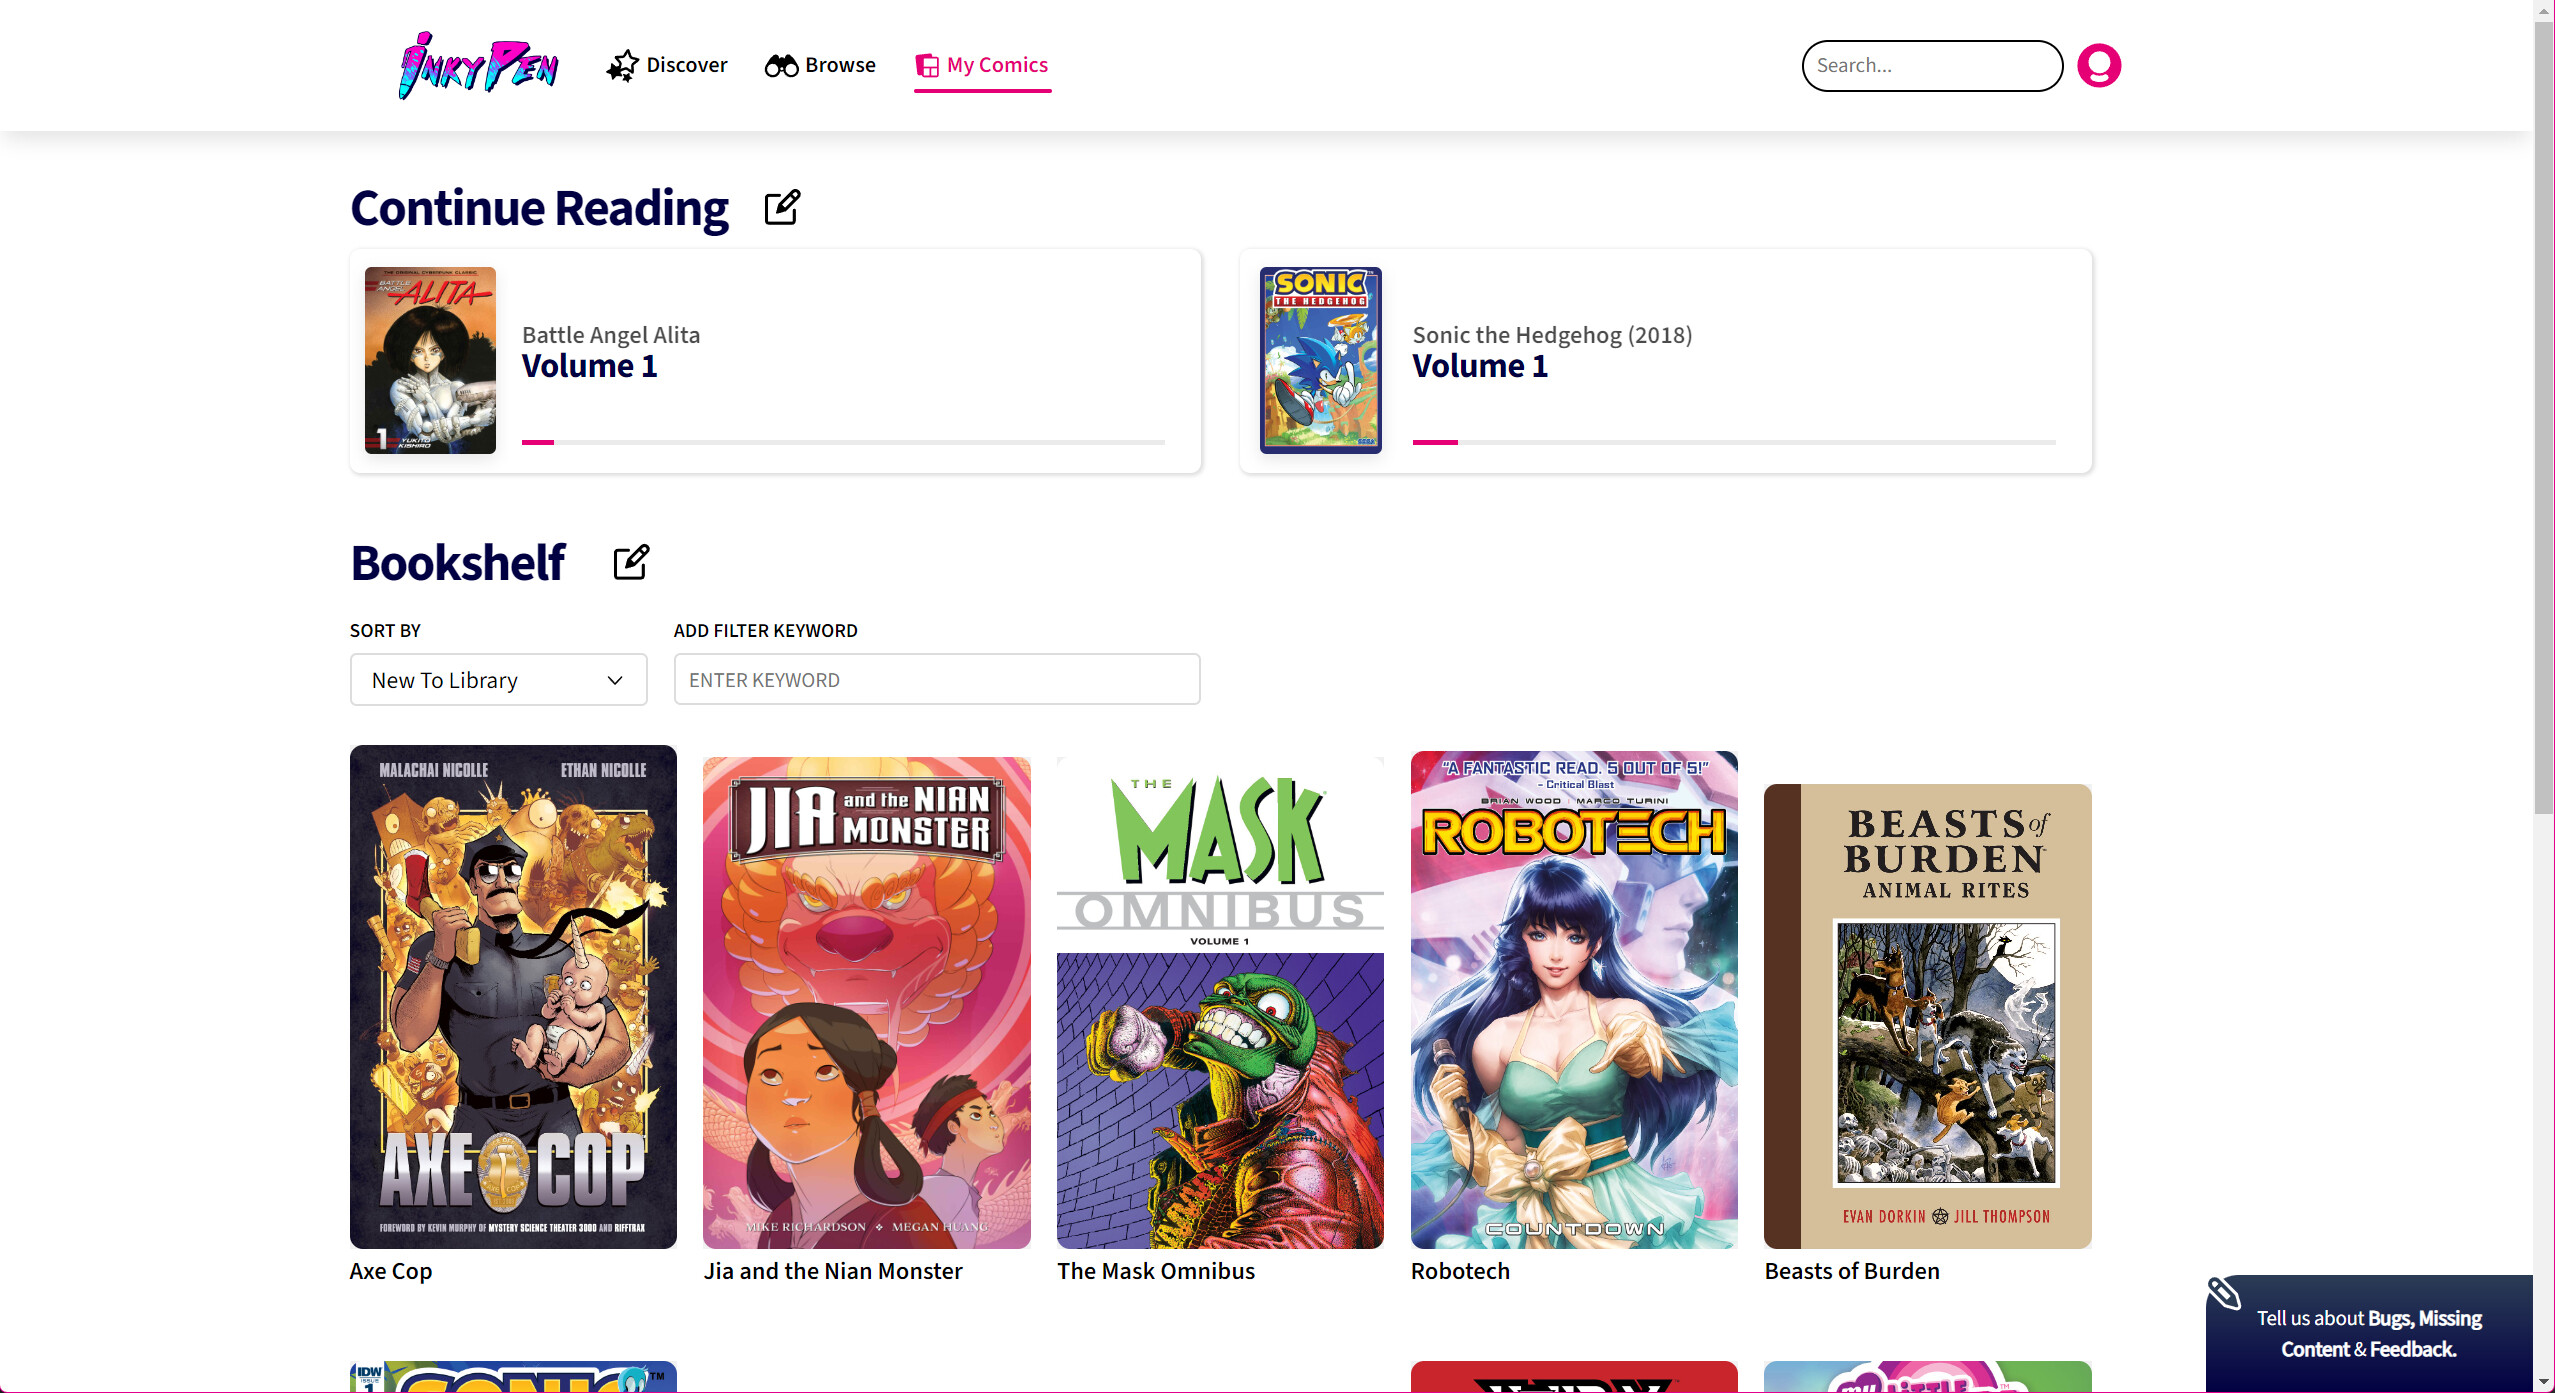Open Battle Angel Alita cover thumbnail
The height and width of the screenshot is (1393, 2555).
click(430, 360)
